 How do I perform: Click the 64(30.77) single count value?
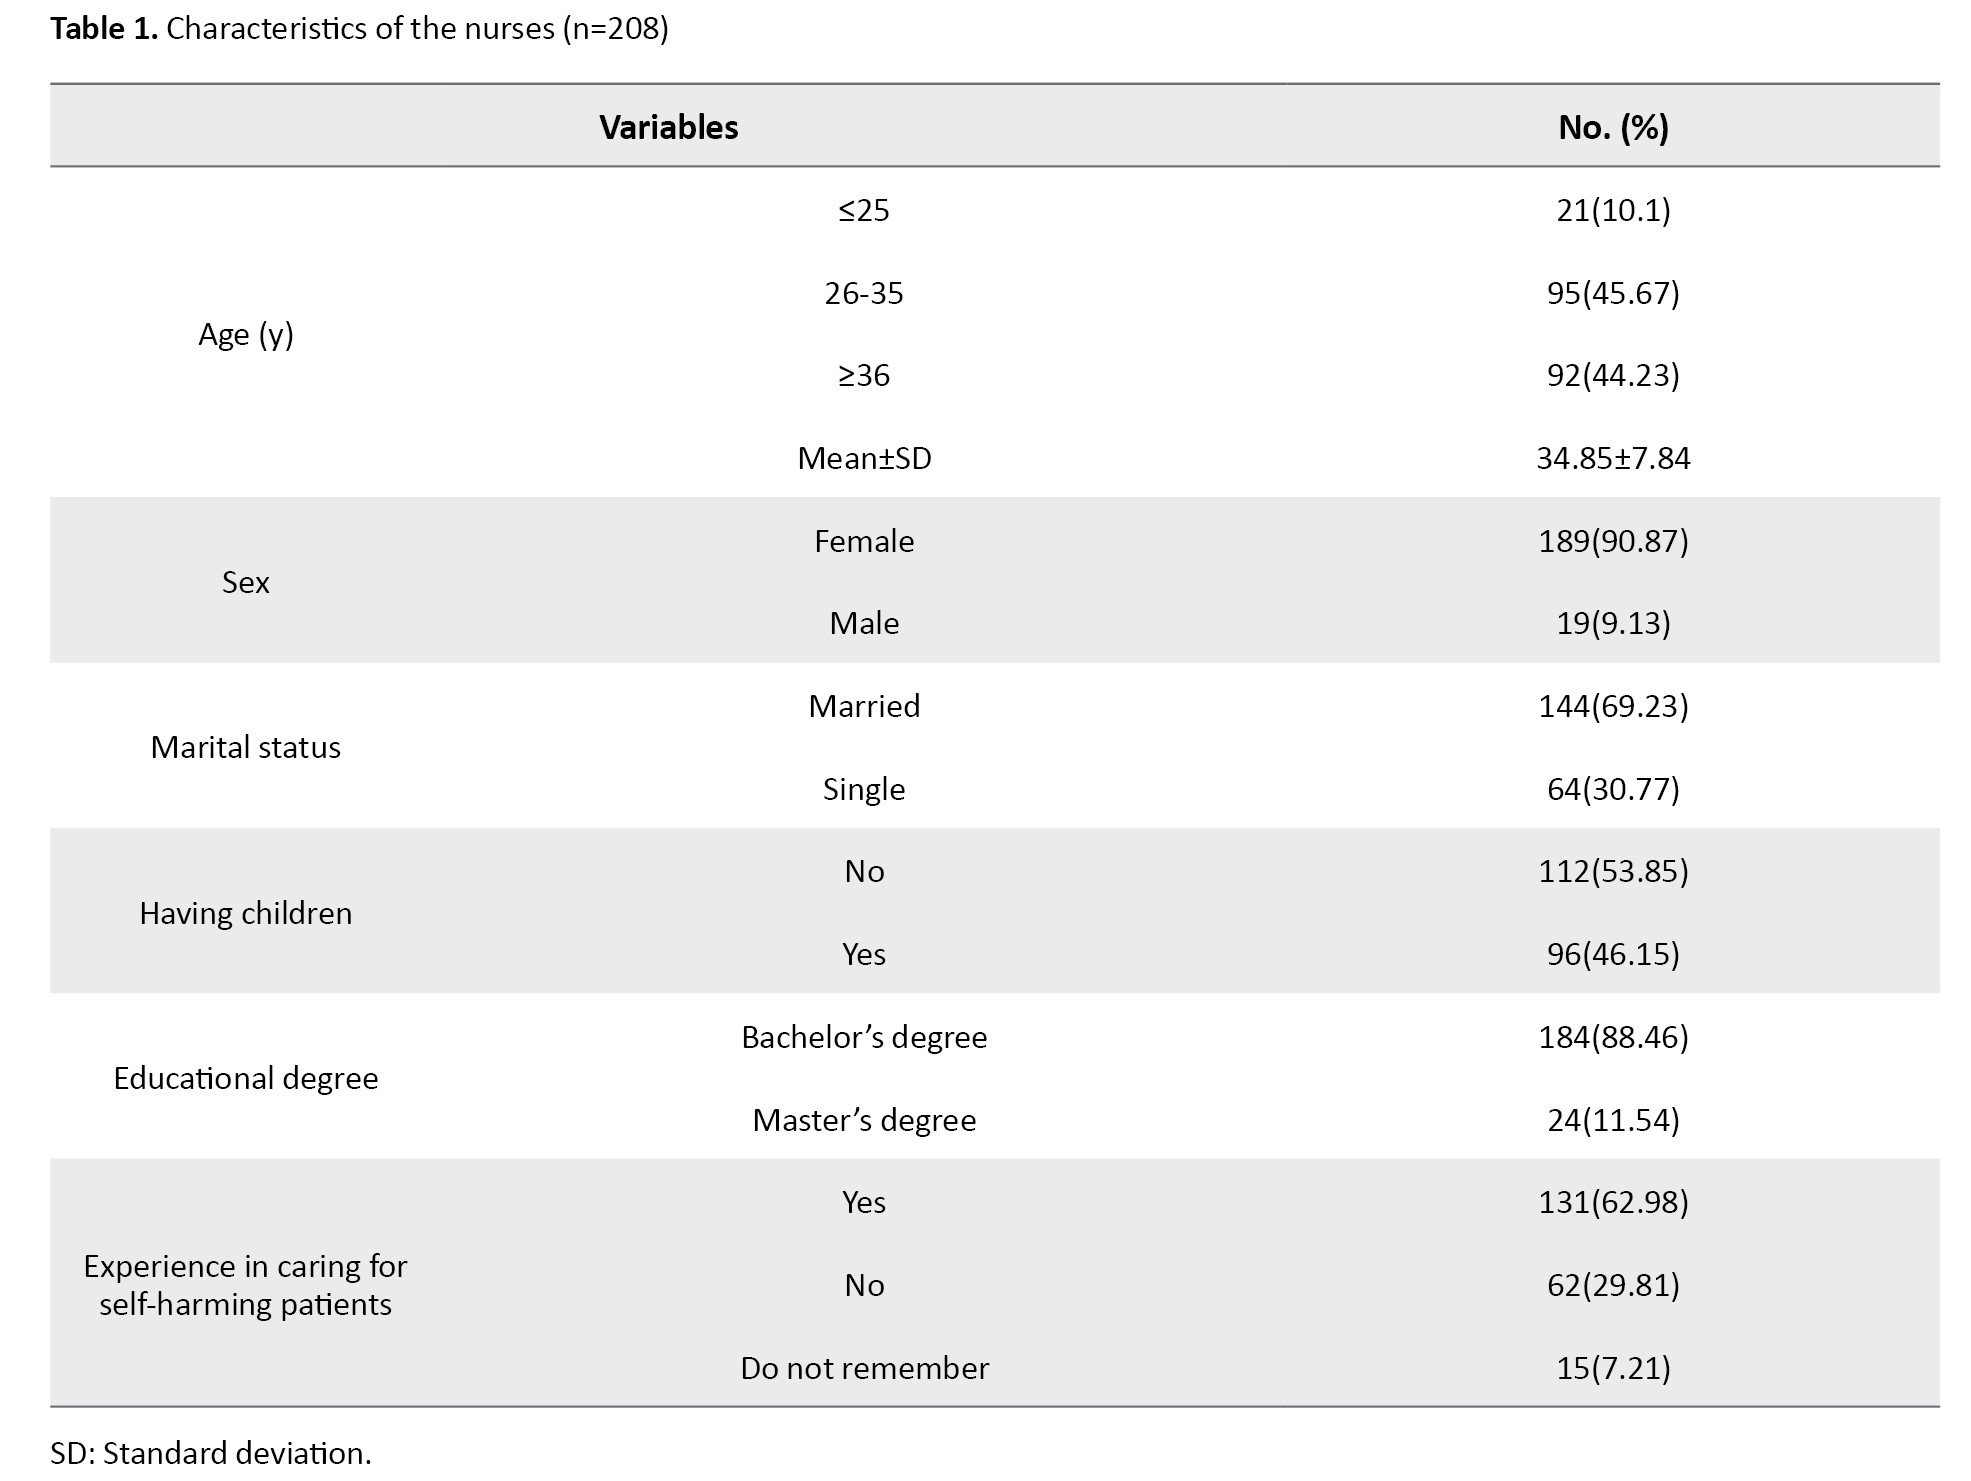[x=1612, y=789]
